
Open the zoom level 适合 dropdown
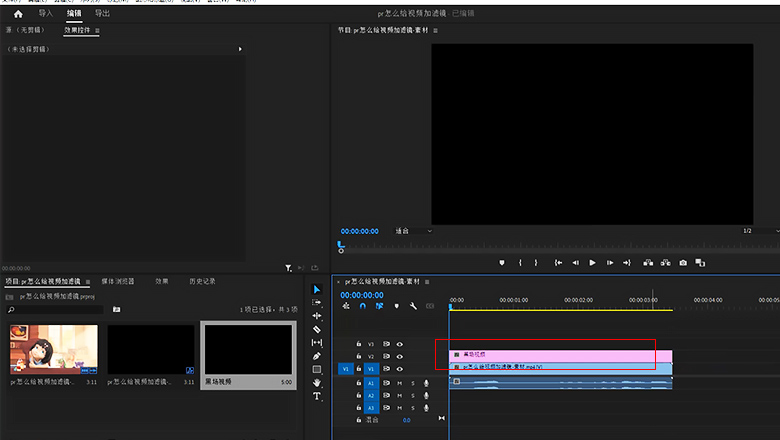[x=413, y=231]
